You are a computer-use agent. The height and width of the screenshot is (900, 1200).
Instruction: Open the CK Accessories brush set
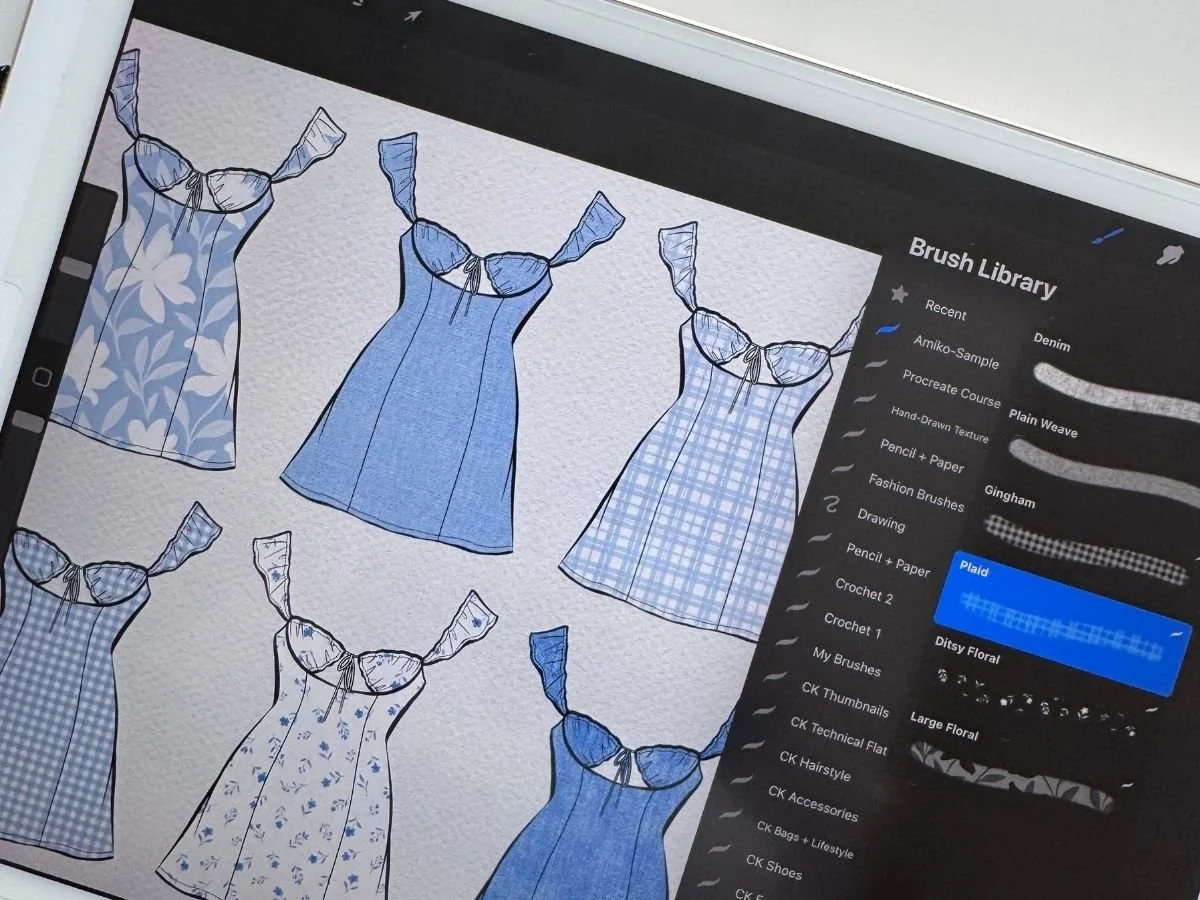click(x=812, y=802)
